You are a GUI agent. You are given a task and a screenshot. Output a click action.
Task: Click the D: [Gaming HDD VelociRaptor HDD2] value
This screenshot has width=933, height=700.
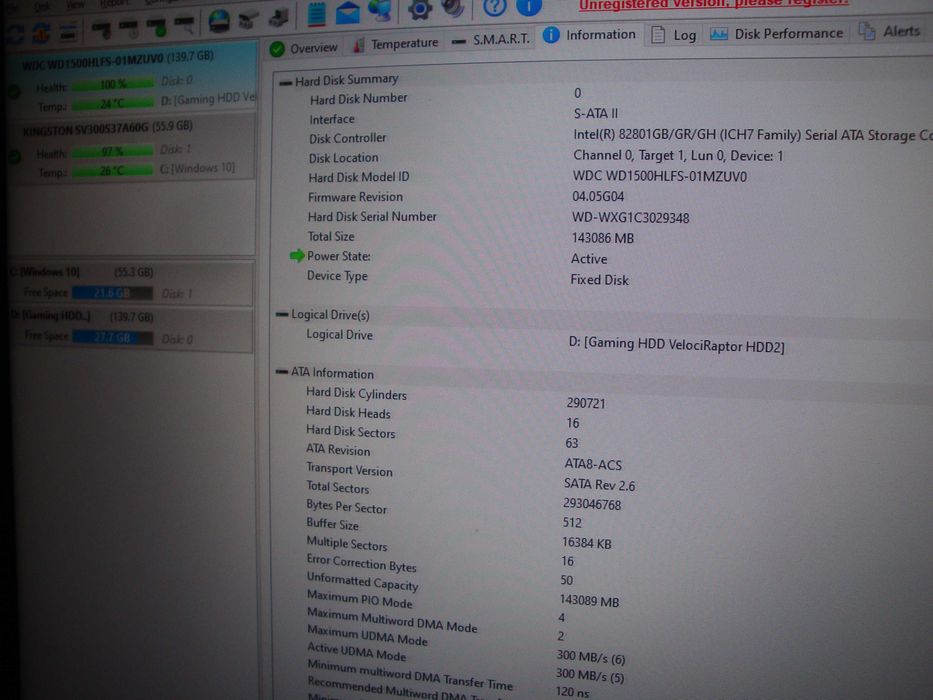(677, 345)
